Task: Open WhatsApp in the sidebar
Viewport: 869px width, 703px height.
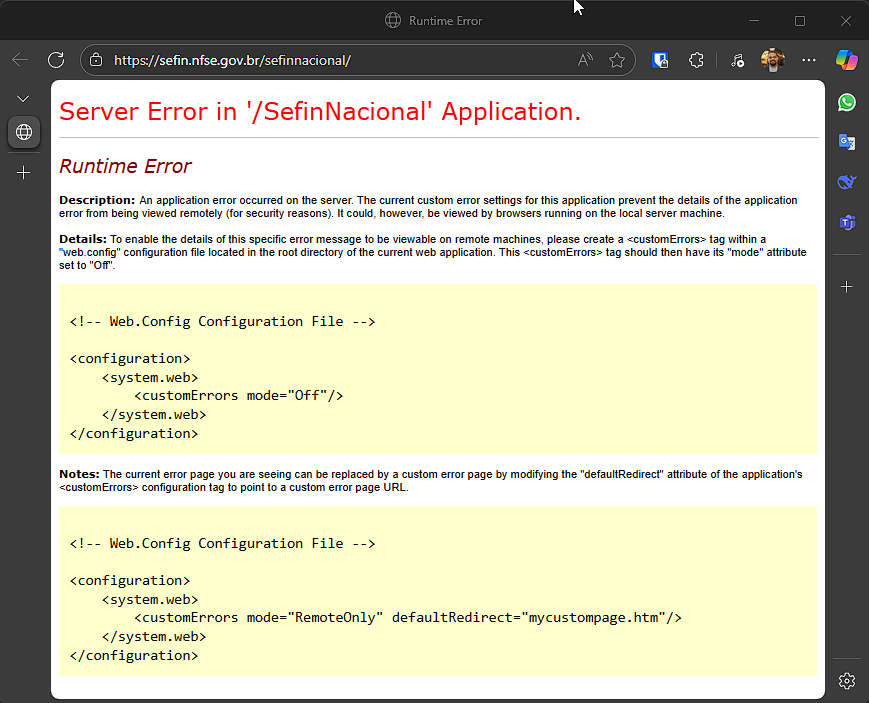Action: click(847, 102)
